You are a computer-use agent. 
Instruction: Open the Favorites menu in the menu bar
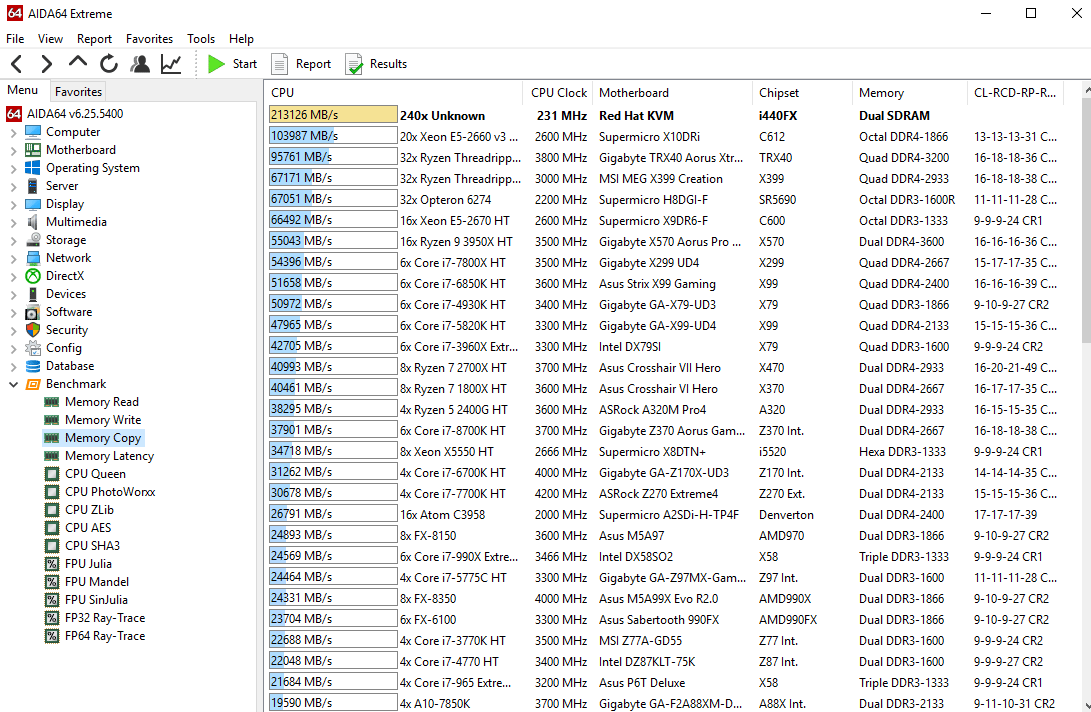tap(149, 39)
